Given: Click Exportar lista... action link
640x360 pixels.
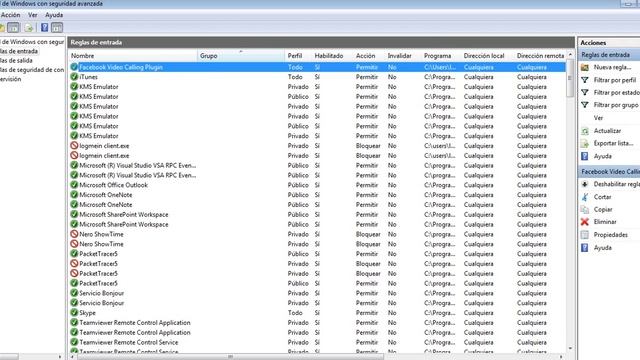Looking at the screenshot, I should coord(613,143).
